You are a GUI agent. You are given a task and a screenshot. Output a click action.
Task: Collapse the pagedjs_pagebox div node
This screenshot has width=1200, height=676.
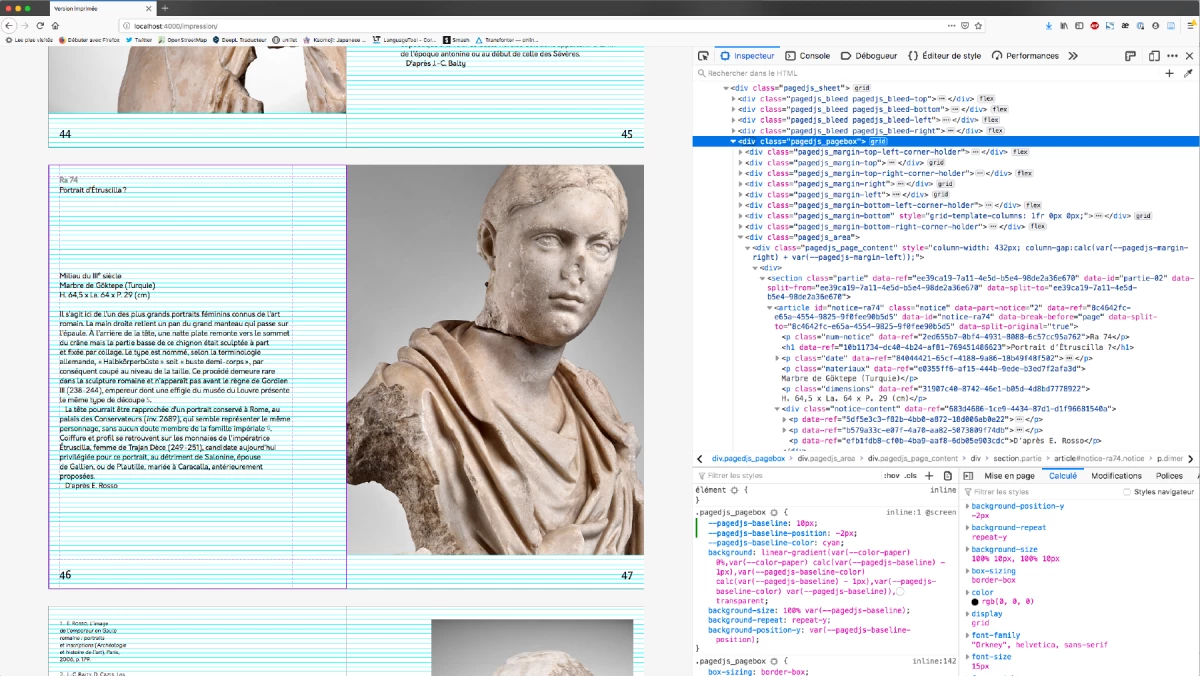coord(734,142)
